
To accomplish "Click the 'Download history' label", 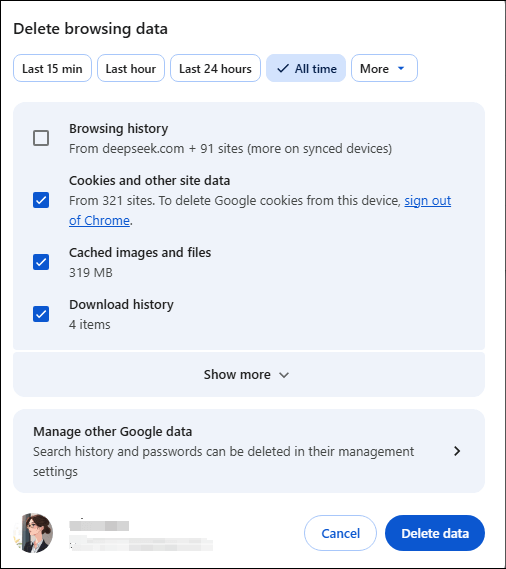I will tap(121, 304).
